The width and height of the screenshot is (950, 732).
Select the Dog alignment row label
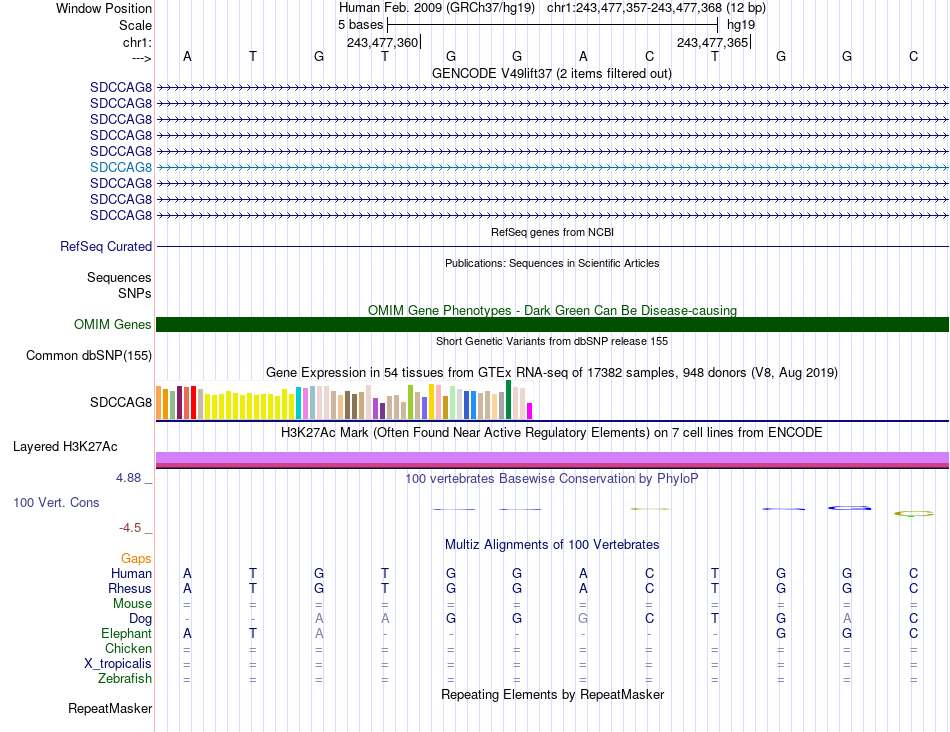[140, 619]
